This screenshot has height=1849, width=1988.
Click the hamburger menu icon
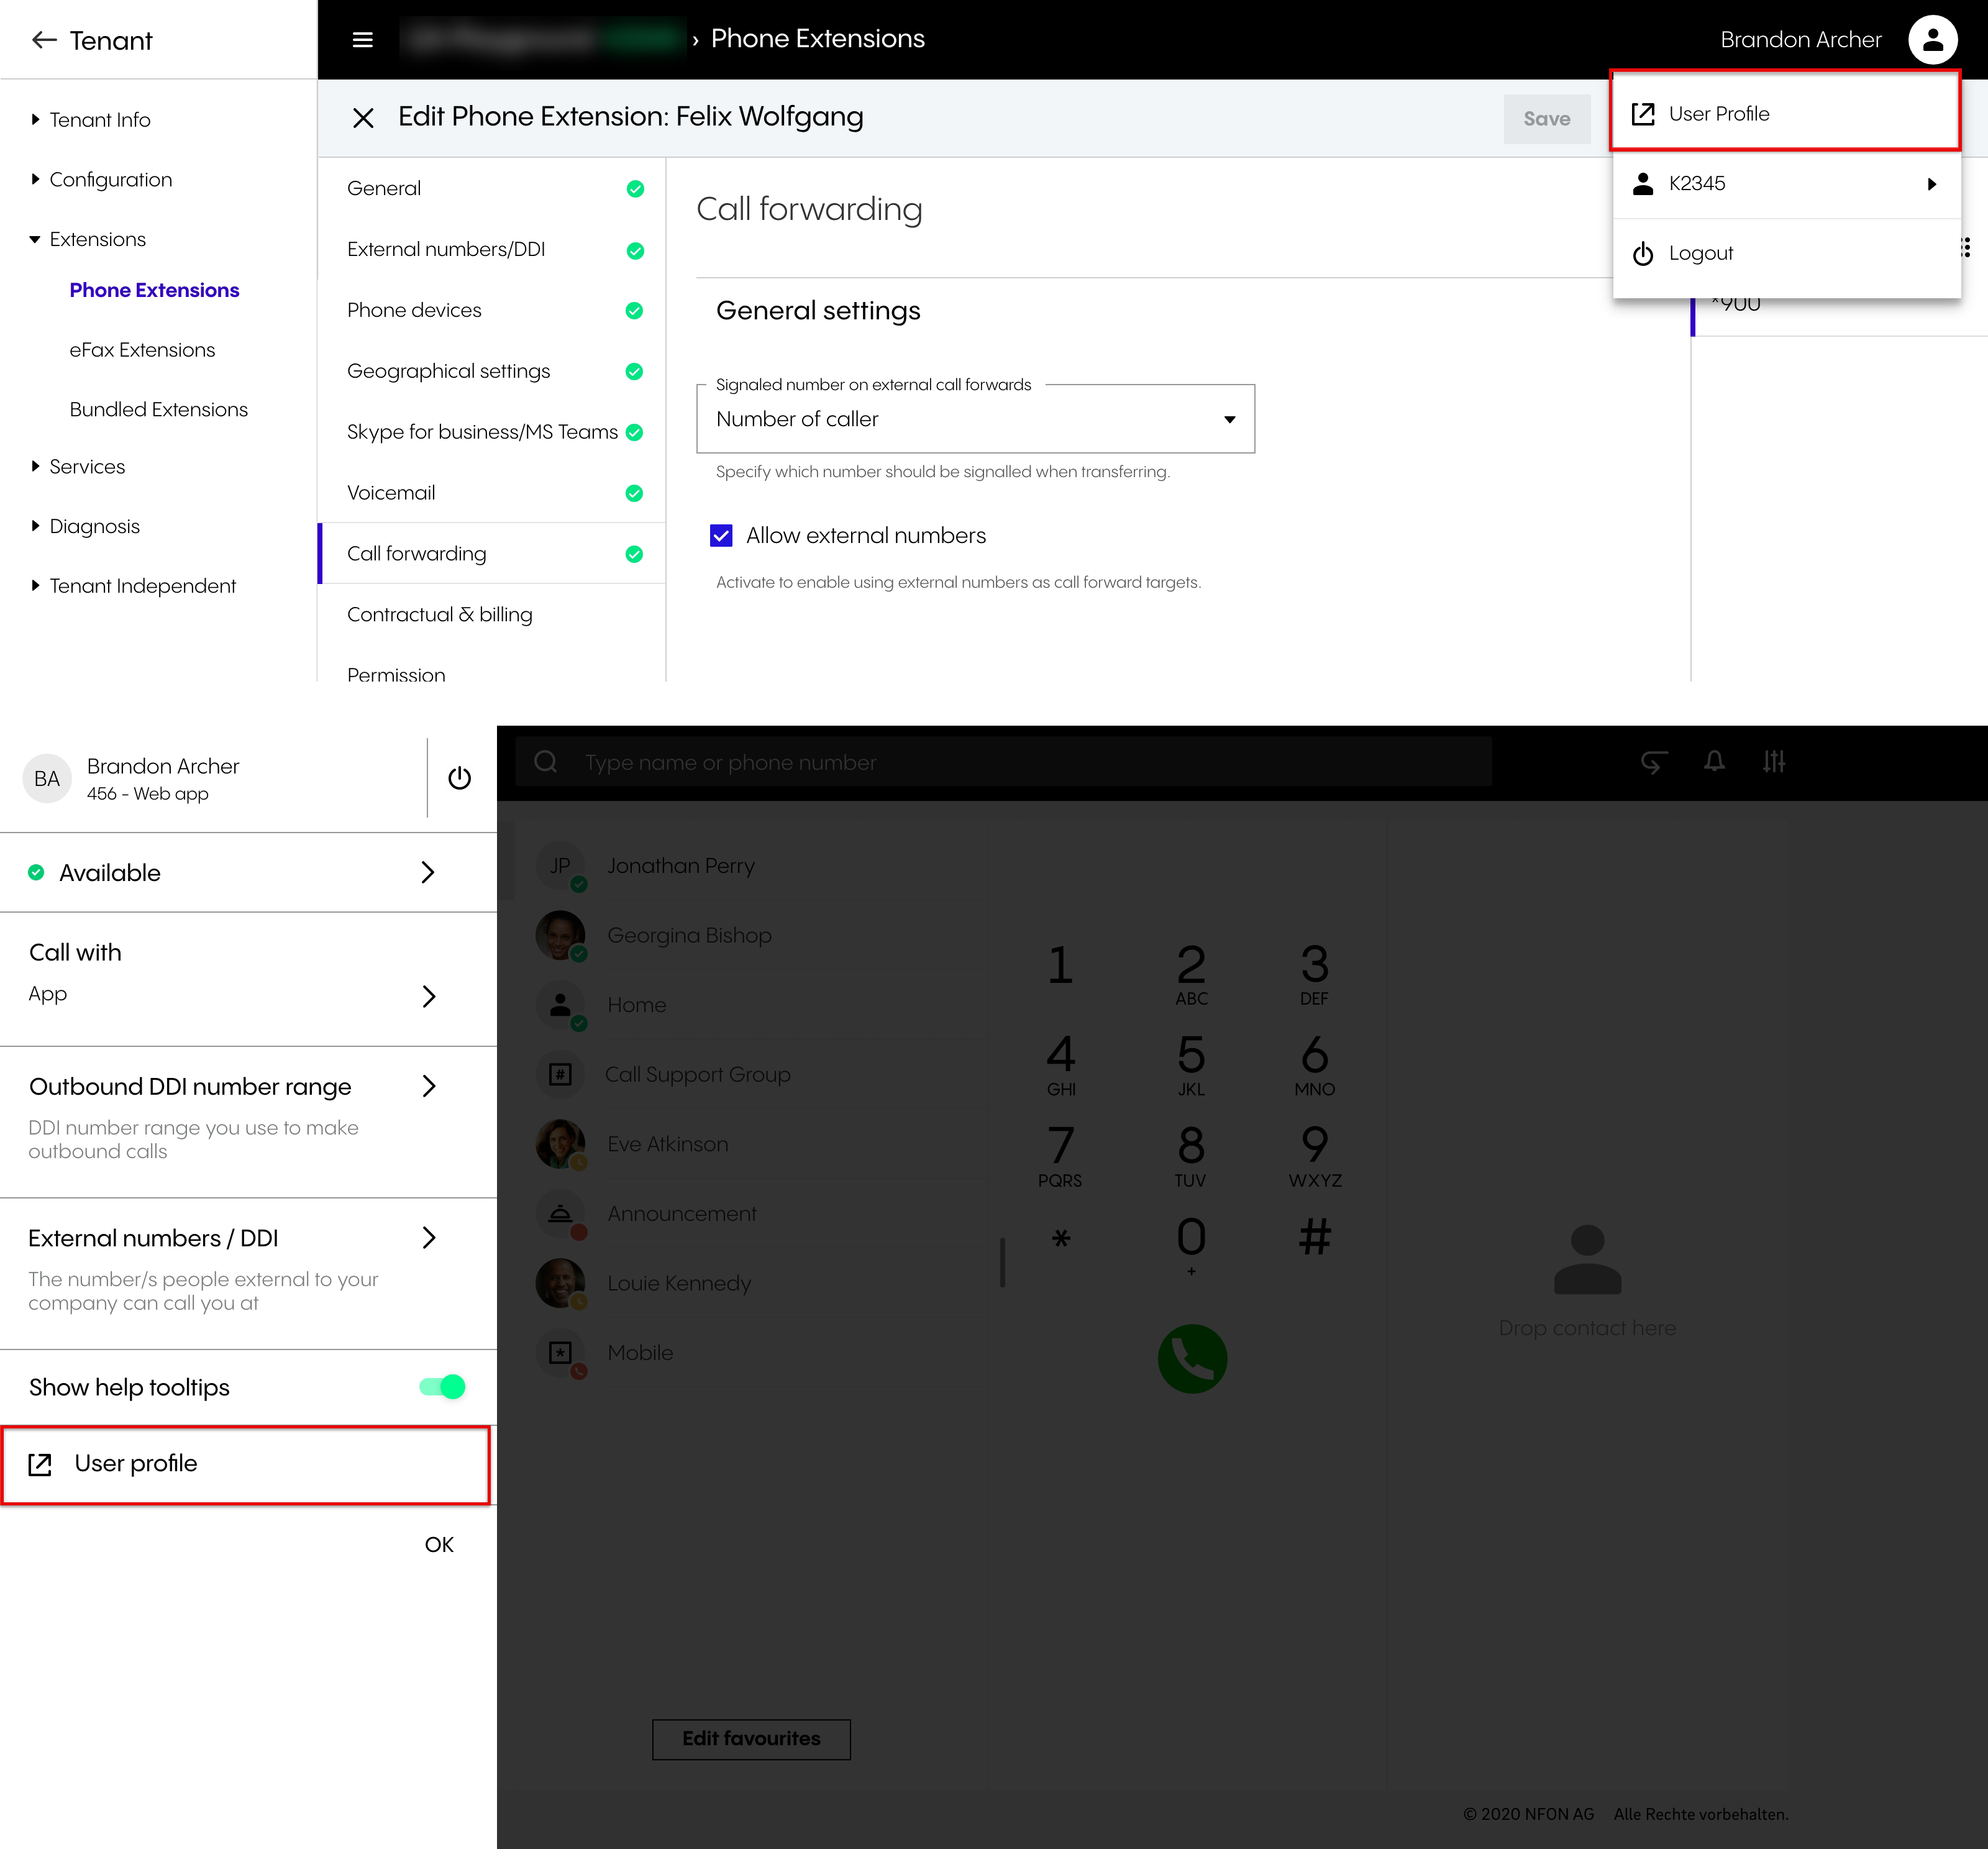tap(363, 40)
